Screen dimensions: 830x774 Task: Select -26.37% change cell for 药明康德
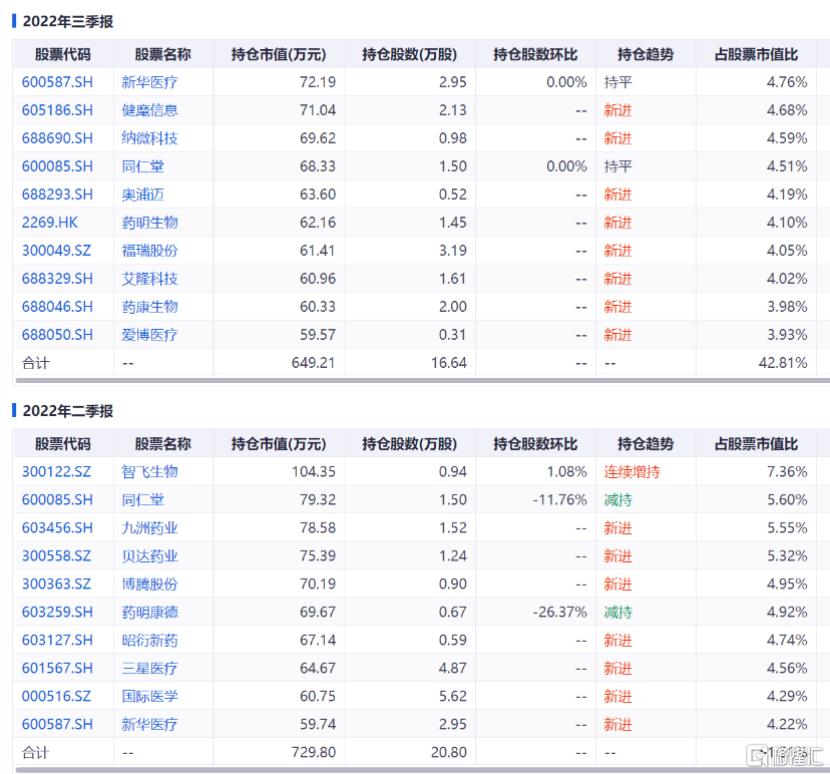pos(560,612)
